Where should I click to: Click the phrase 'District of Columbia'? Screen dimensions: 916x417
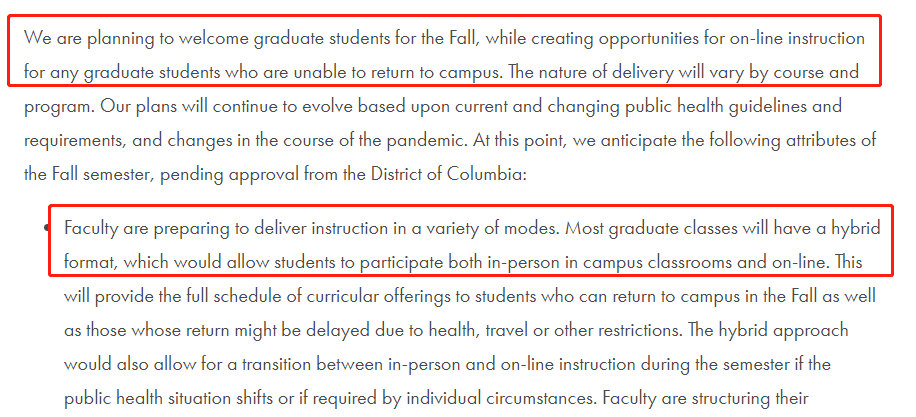pos(446,175)
